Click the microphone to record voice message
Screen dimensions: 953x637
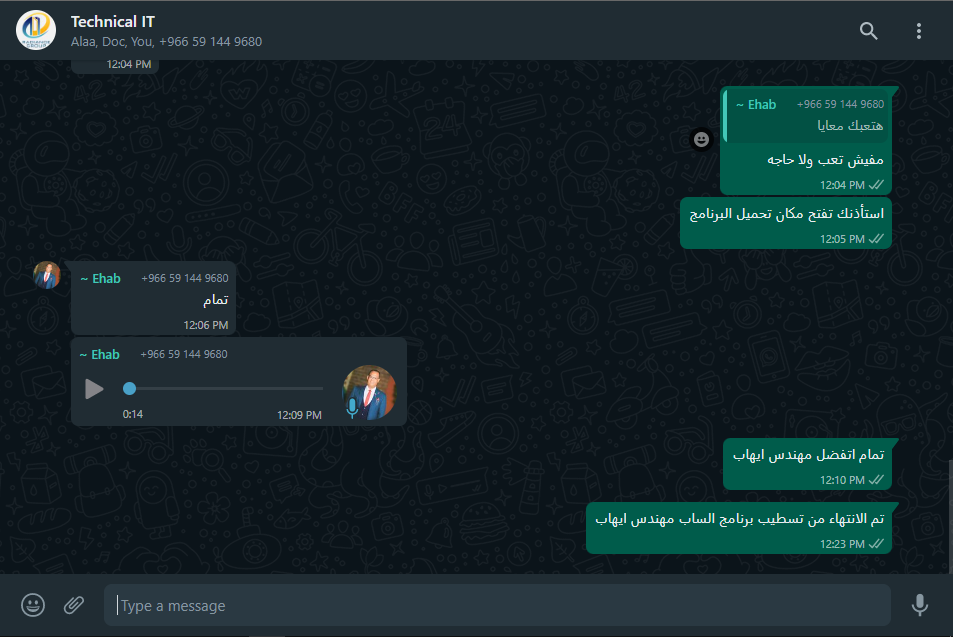[x=920, y=605]
